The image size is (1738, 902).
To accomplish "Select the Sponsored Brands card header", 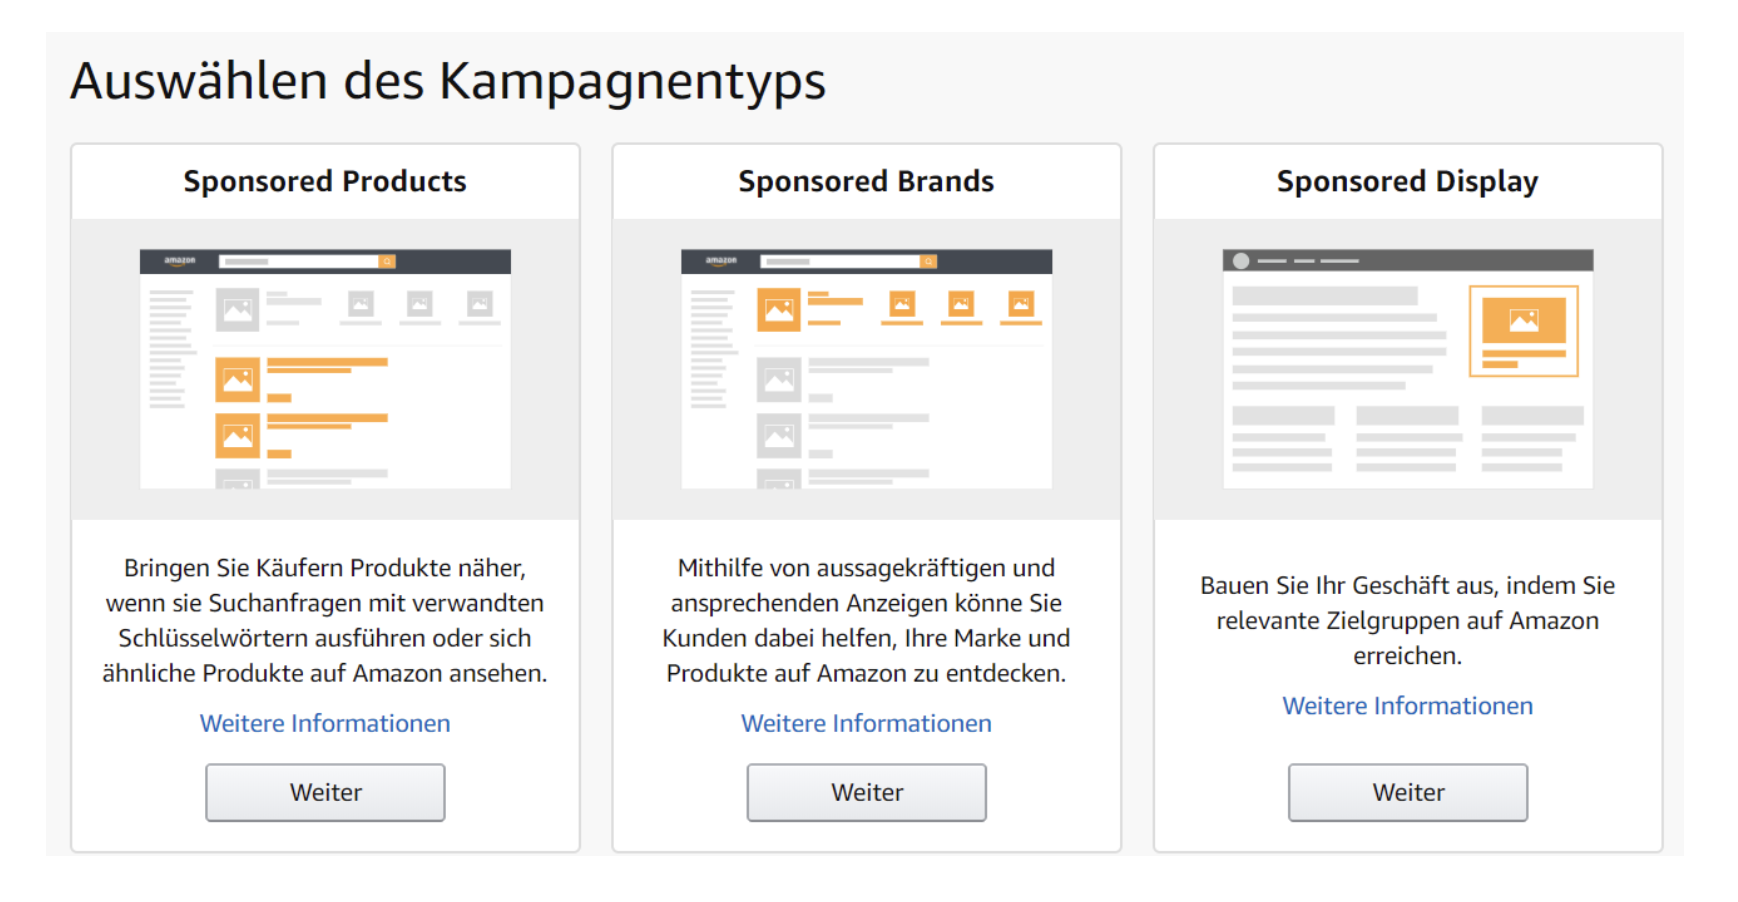I will [x=866, y=181].
